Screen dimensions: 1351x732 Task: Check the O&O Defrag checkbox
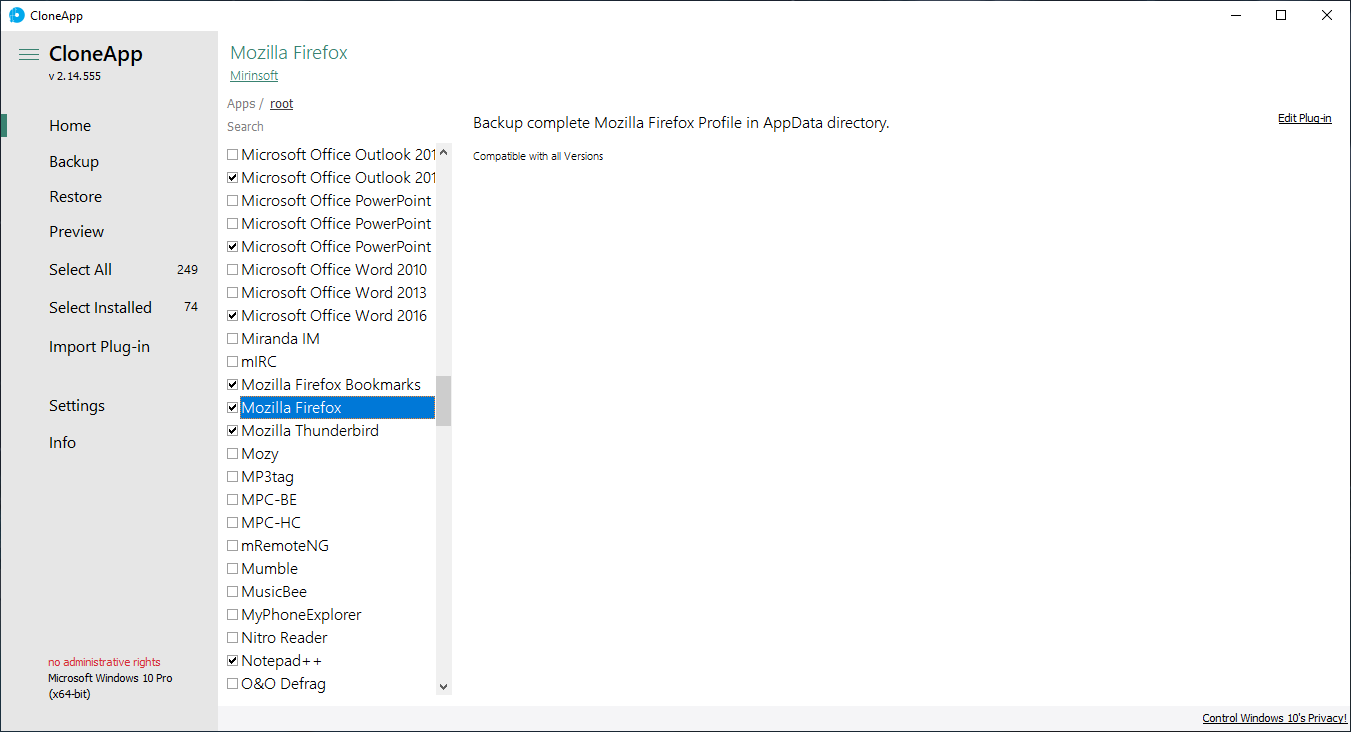click(233, 684)
